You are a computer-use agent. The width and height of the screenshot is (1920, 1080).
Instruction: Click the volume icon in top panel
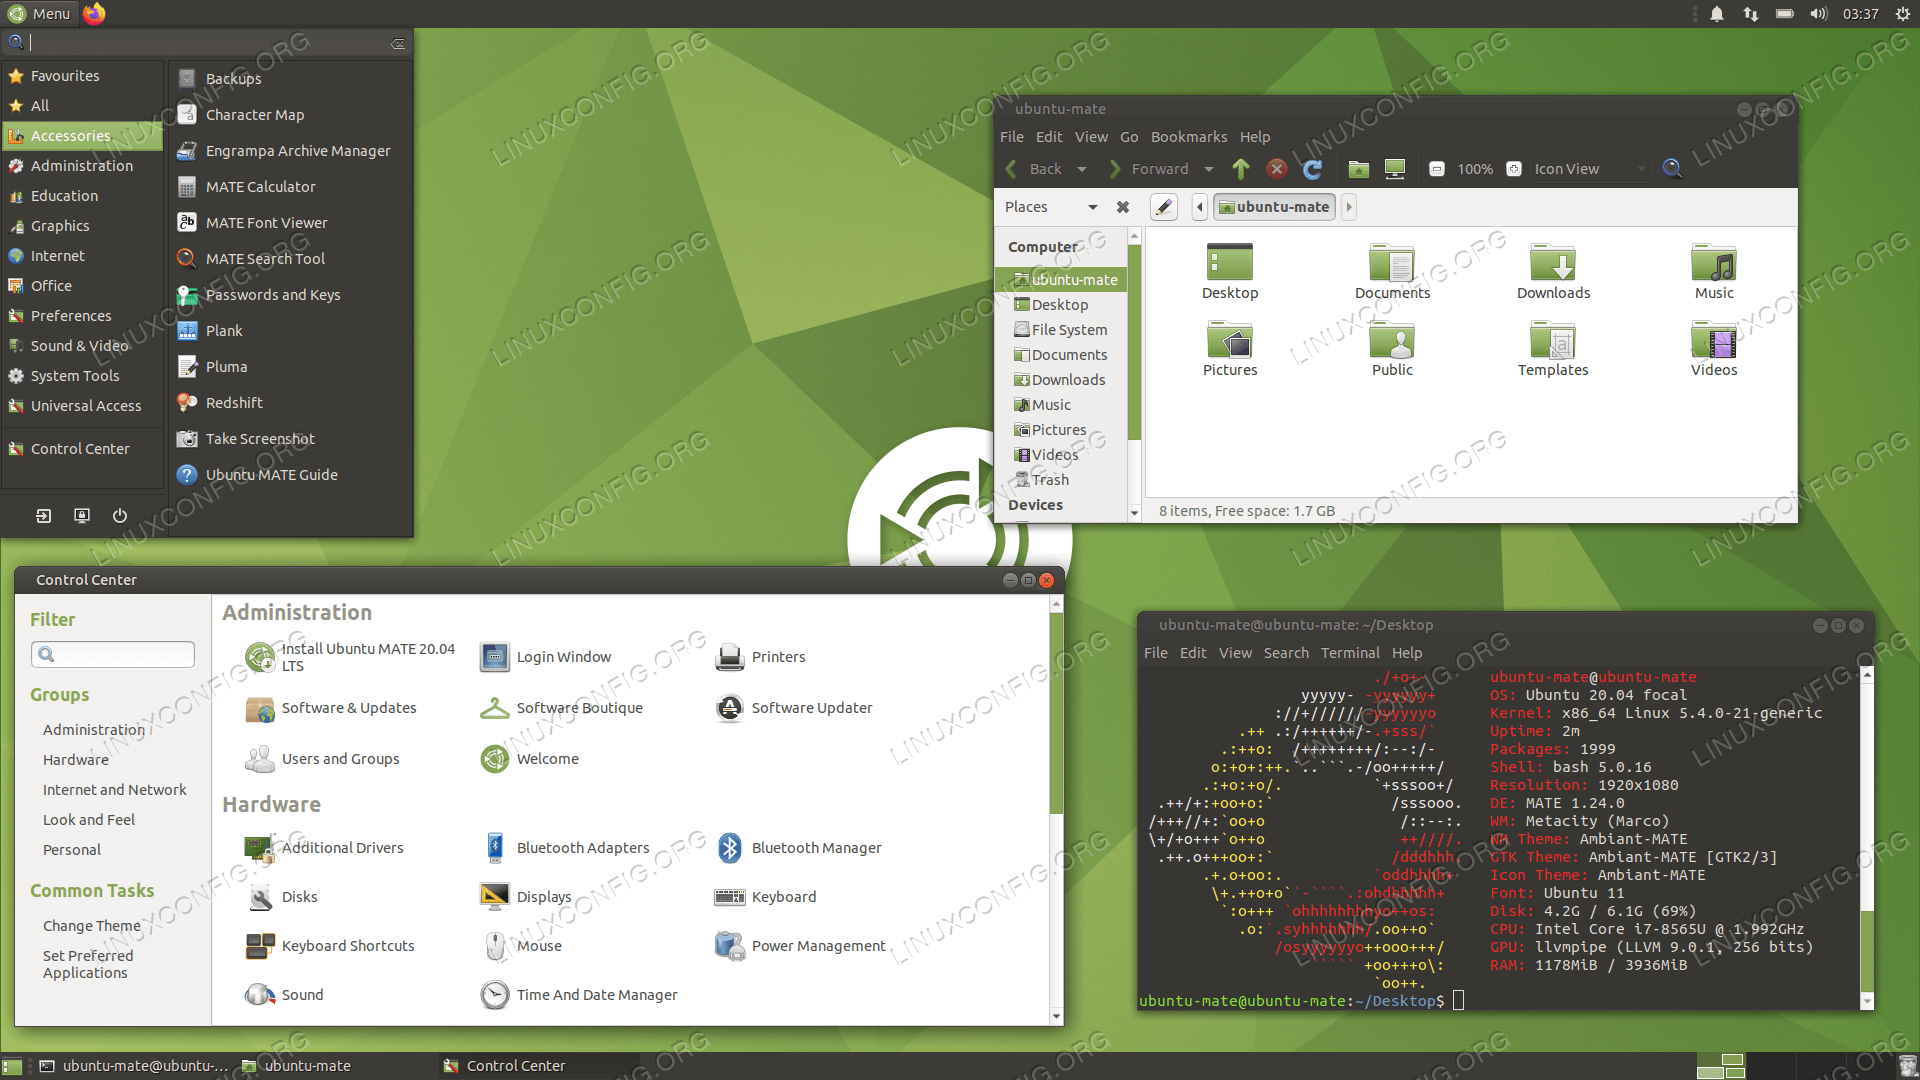pos(1818,14)
